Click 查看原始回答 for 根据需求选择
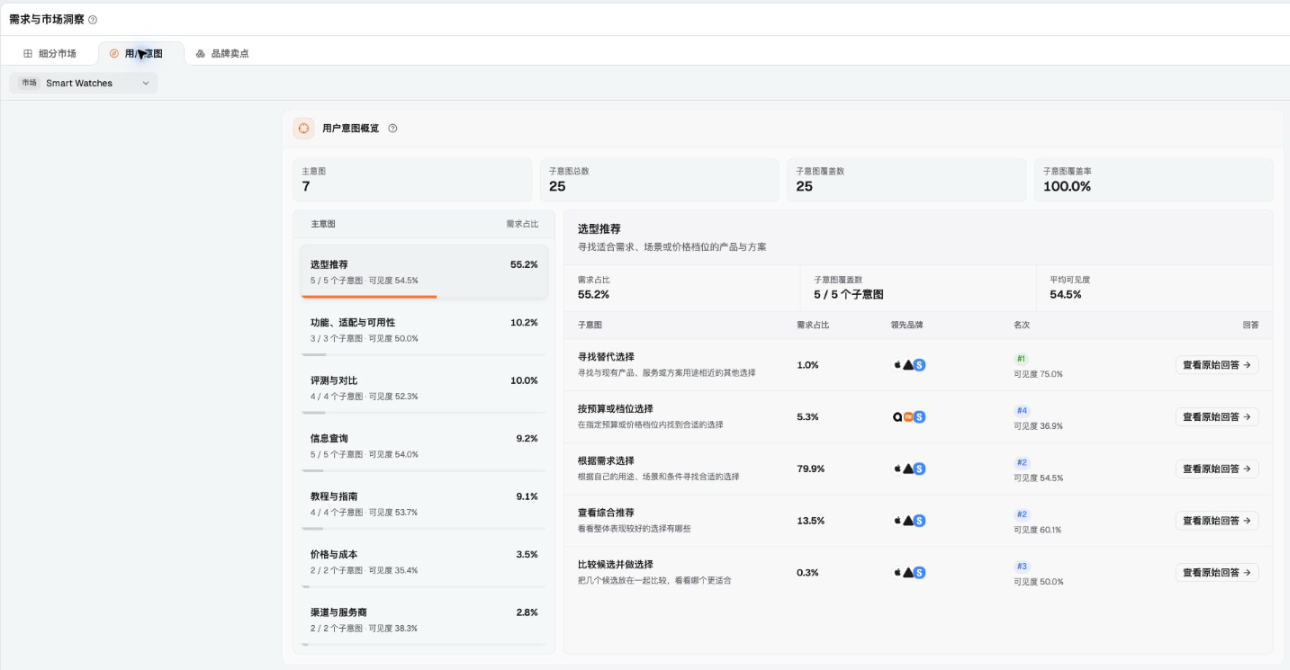Viewport: 1290px width, 670px height. tap(1217, 469)
